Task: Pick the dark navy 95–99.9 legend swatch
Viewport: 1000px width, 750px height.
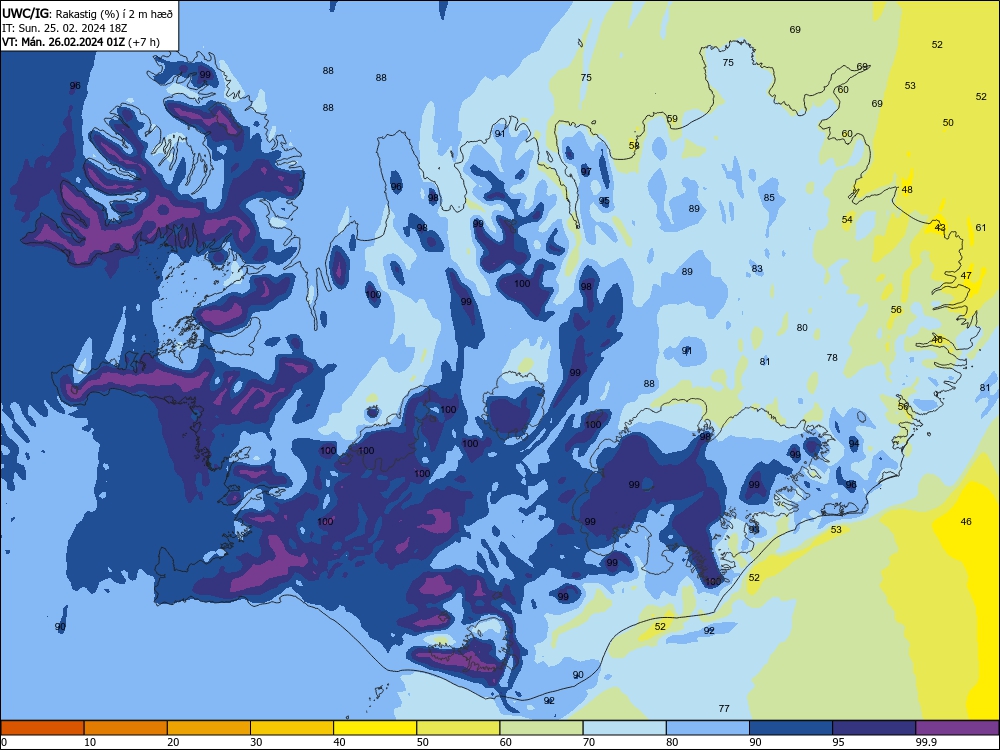Action: pos(874,728)
